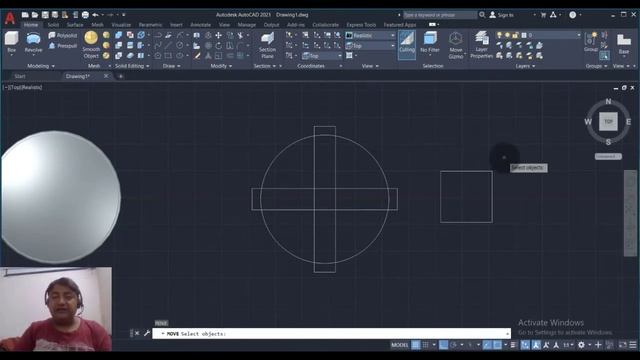Expand the Solid Editing panel
The width and height of the screenshot is (640, 360).
pos(132,66)
